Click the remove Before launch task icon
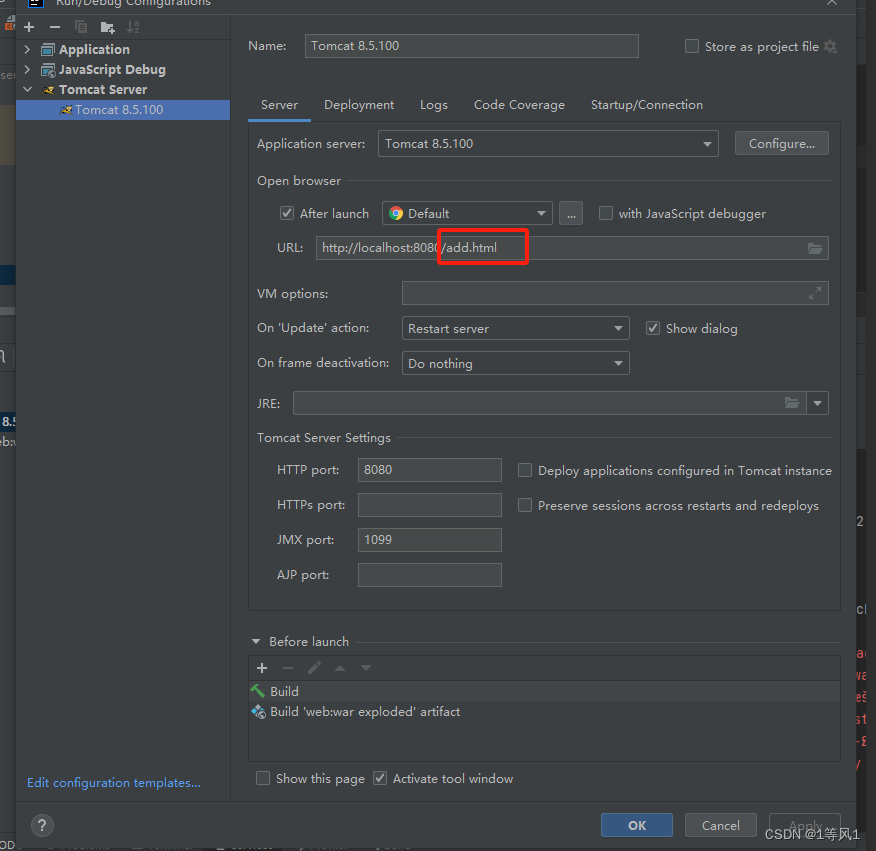 (x=288, y=668)
